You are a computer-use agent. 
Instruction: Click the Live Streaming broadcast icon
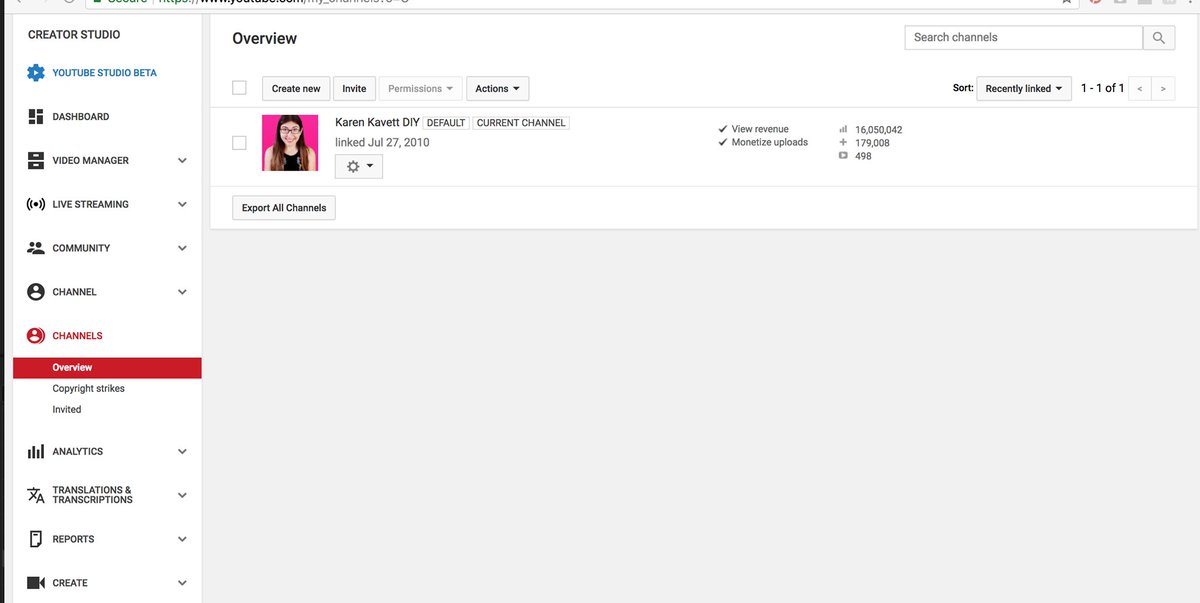[x=36, y=204]
